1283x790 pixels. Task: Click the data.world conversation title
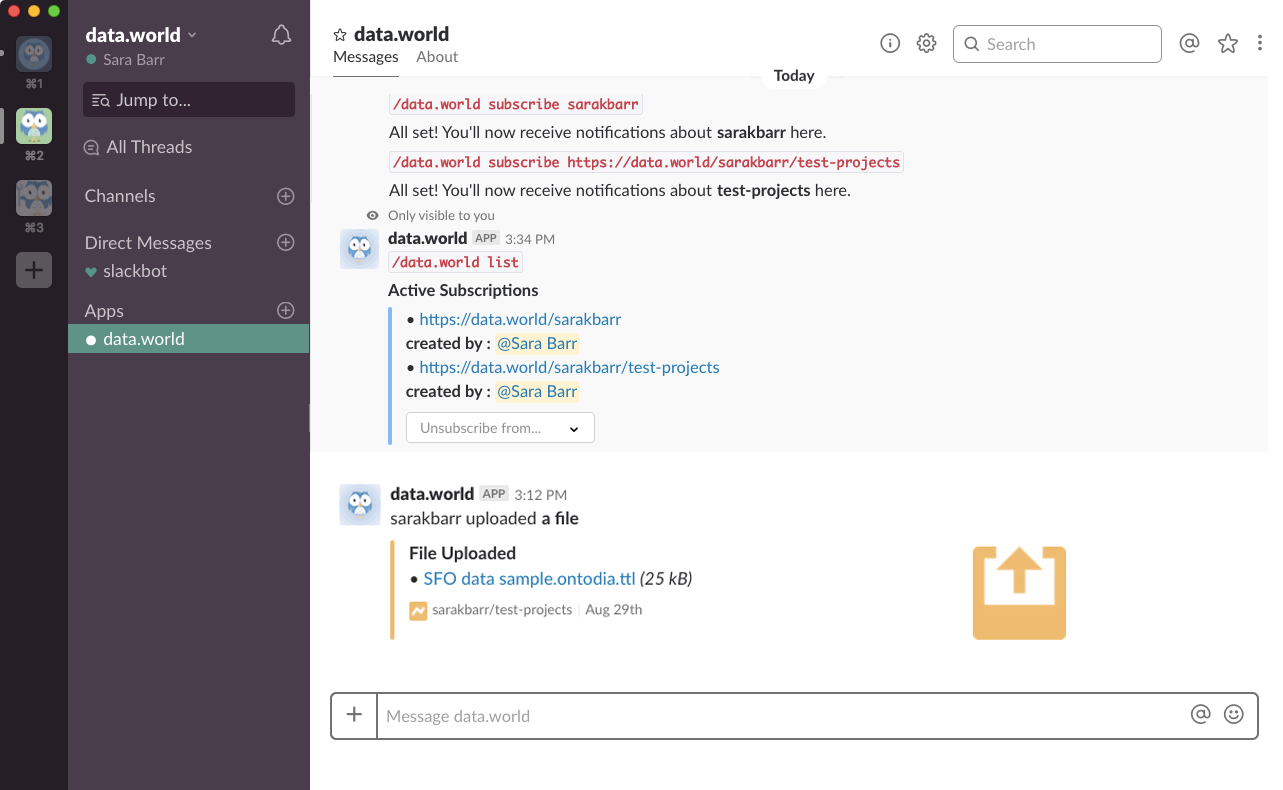pyautogui.click(x=401, y=35)
